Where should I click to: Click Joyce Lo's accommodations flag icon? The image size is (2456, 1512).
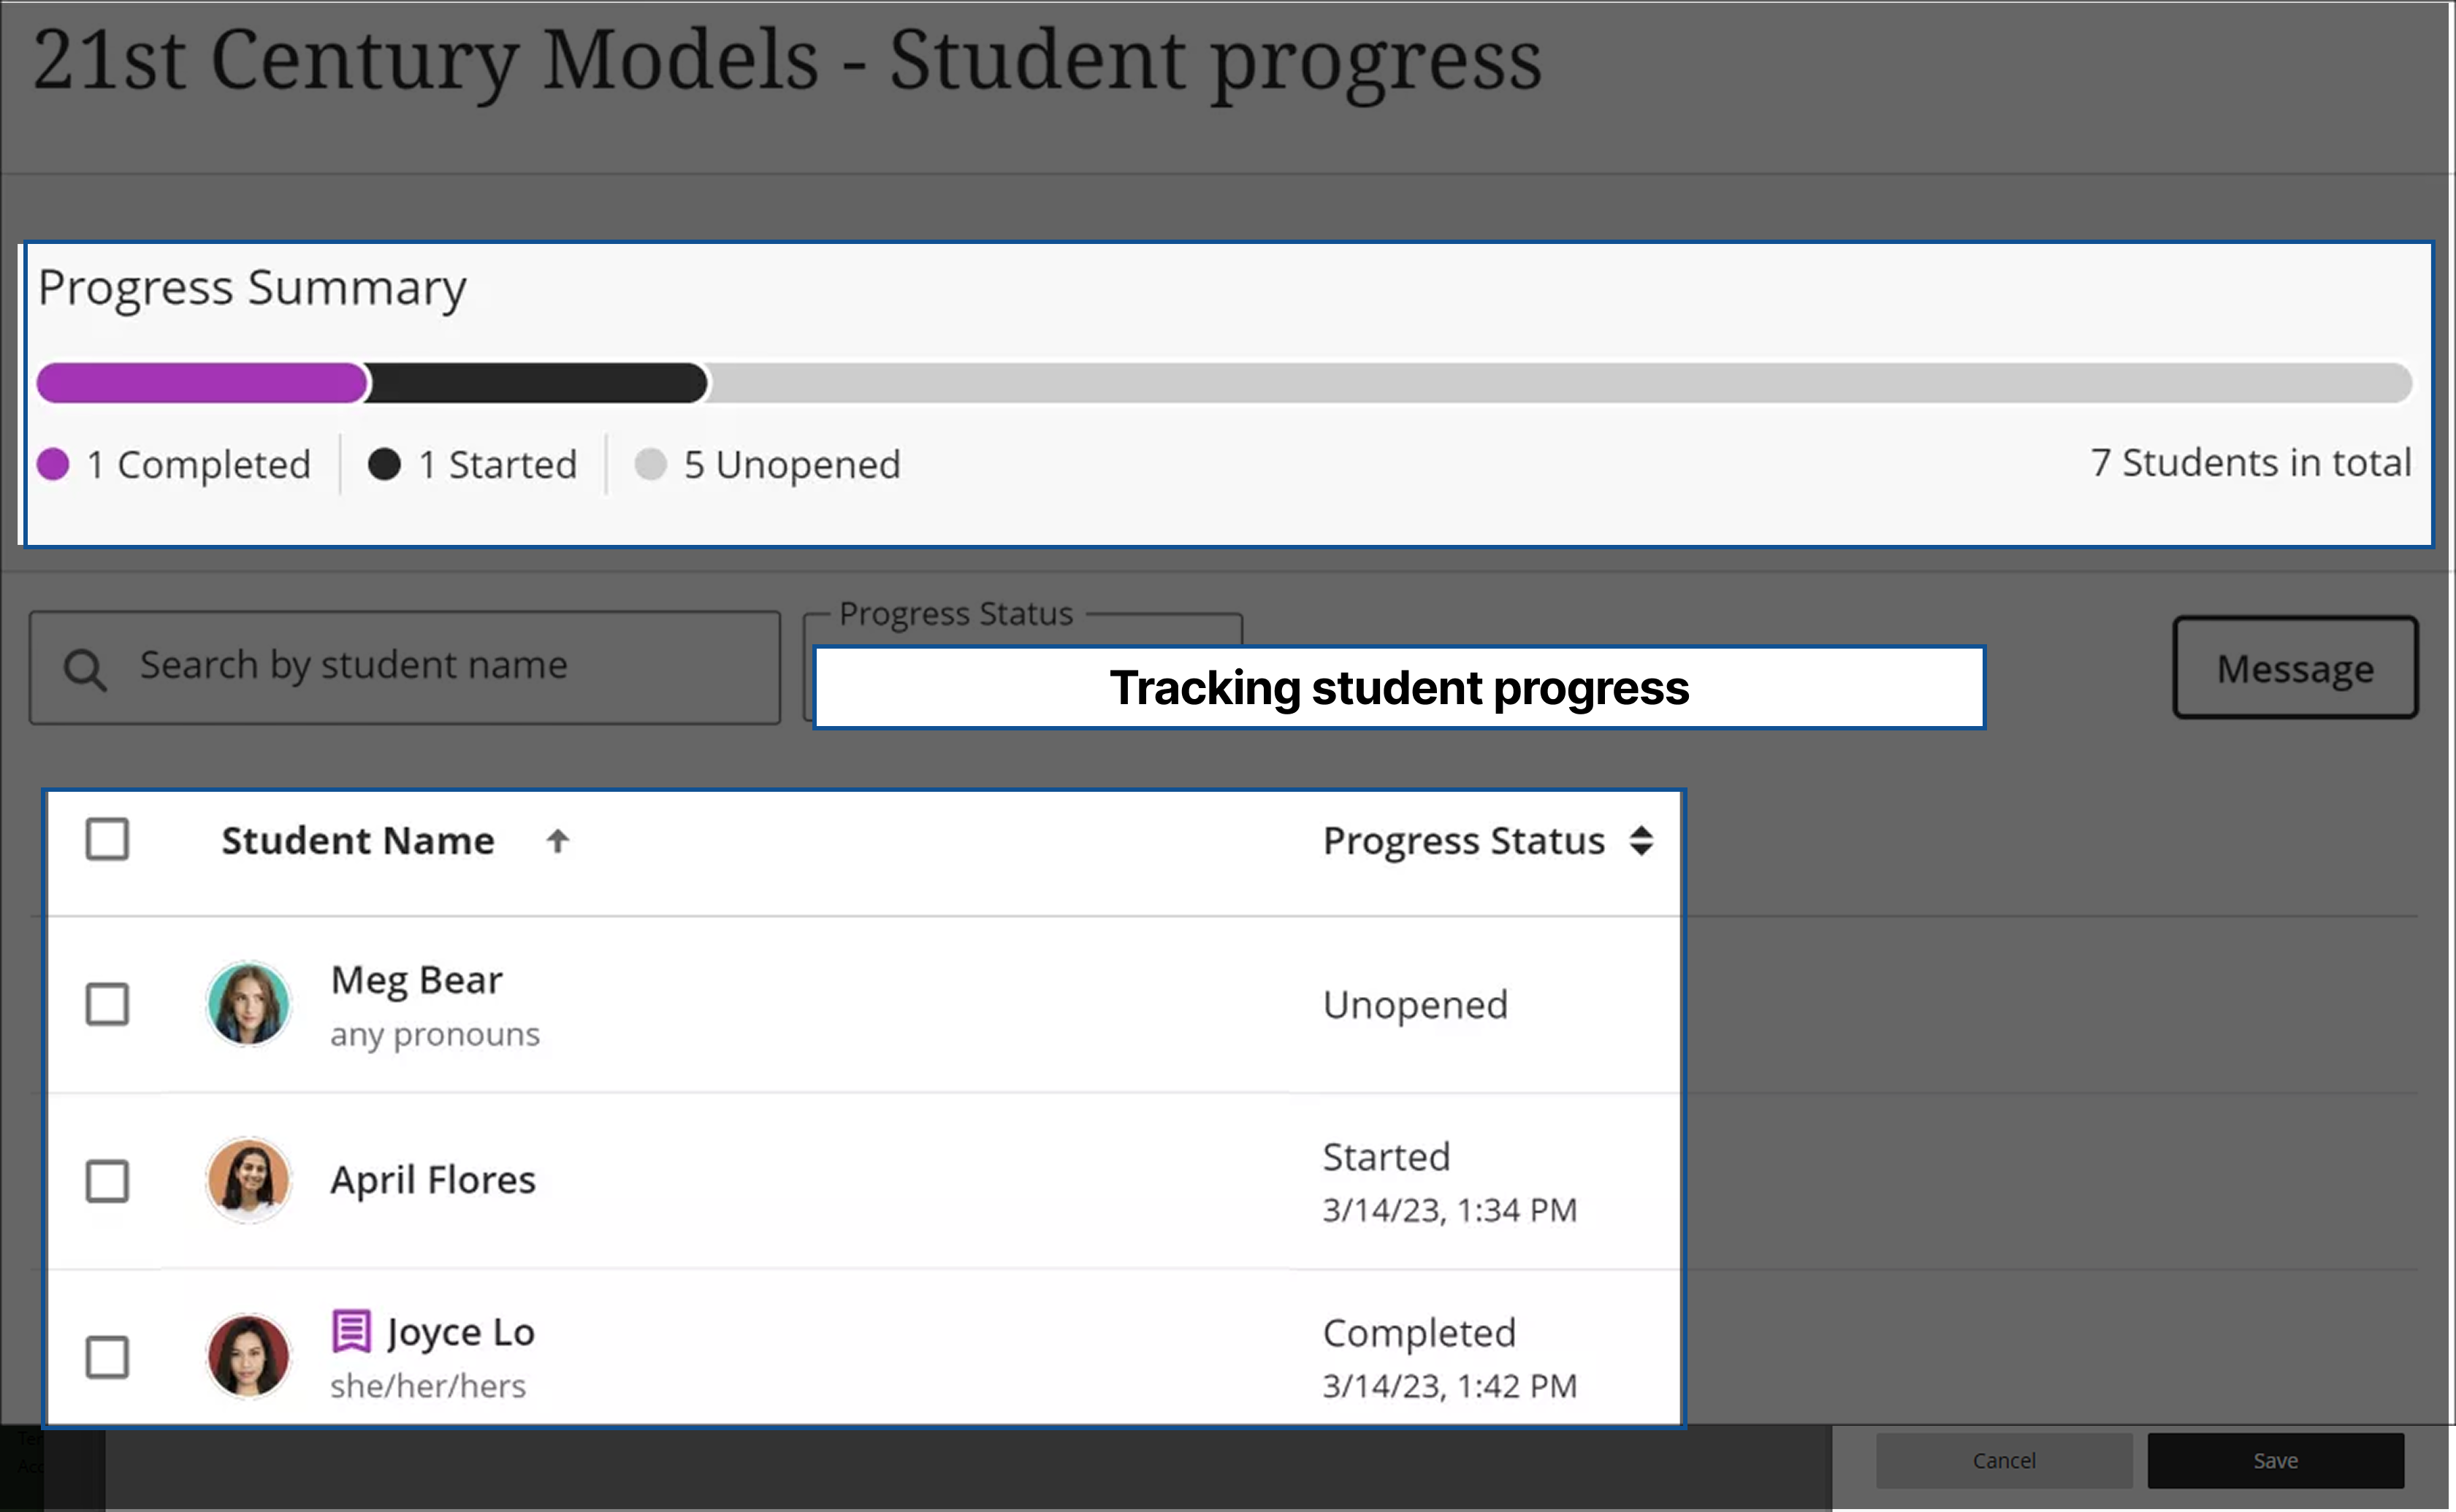click(x=352, y=1330)
